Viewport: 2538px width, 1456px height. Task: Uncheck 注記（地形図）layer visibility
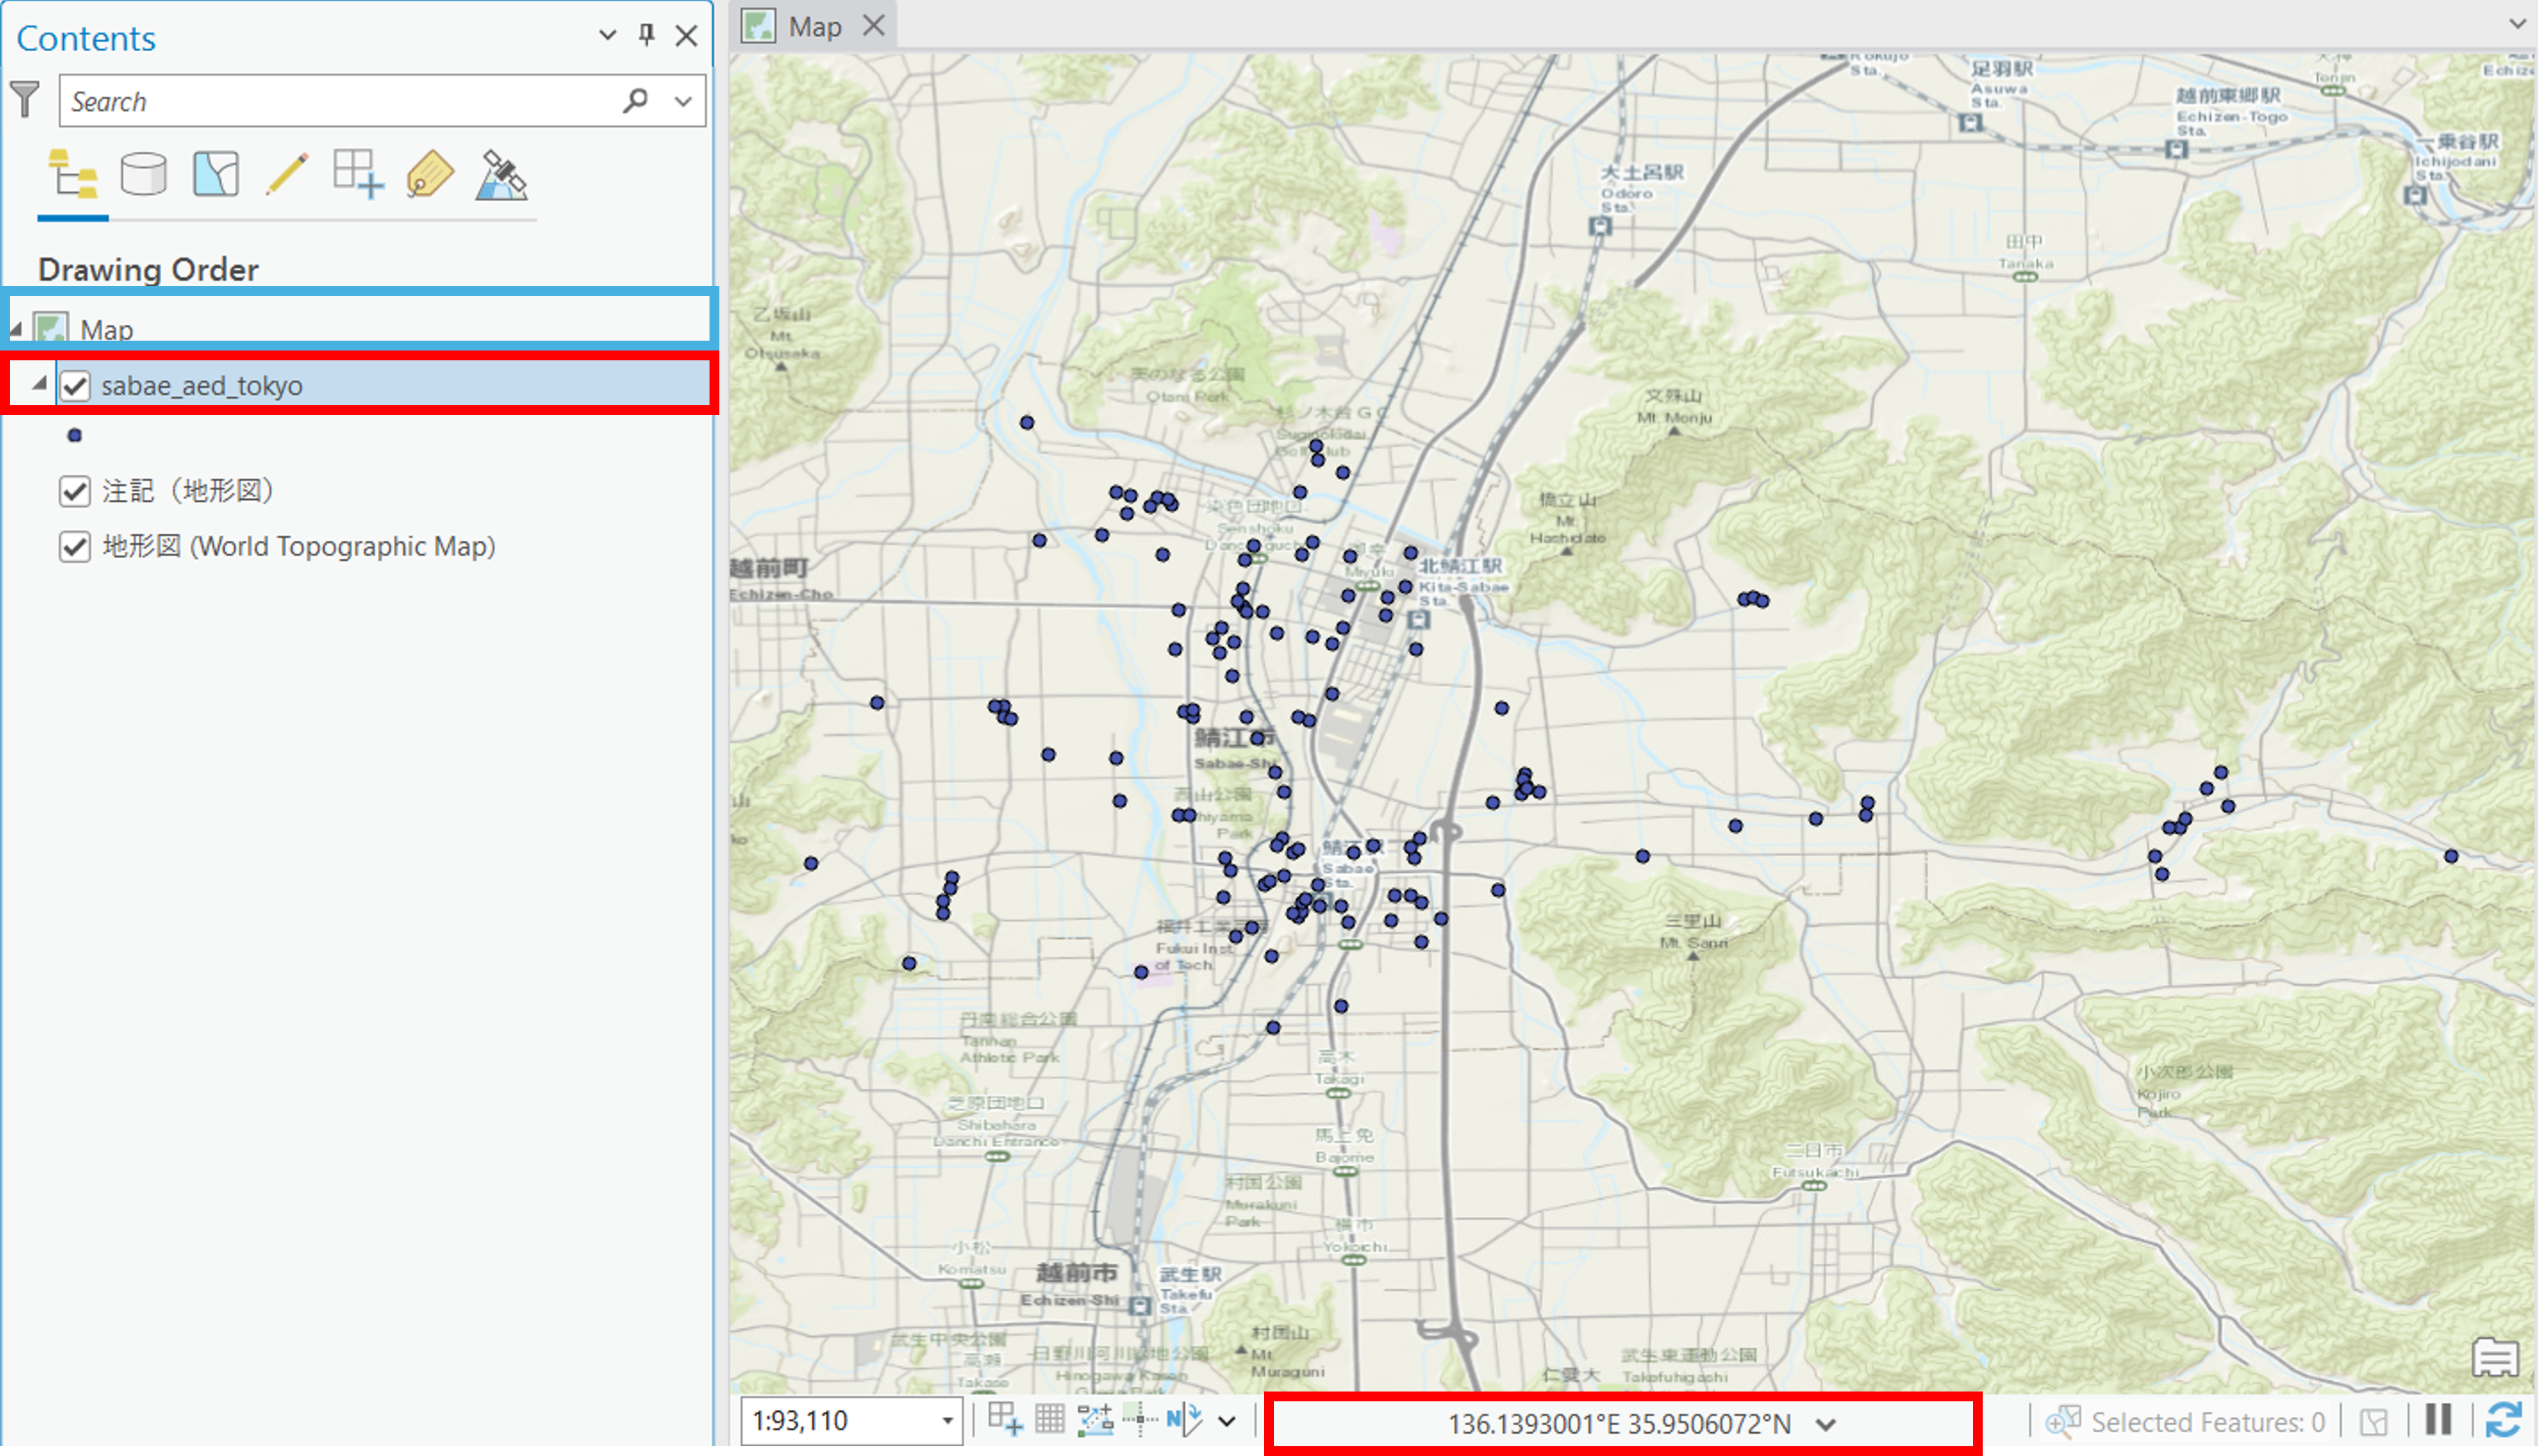[75, 491]
